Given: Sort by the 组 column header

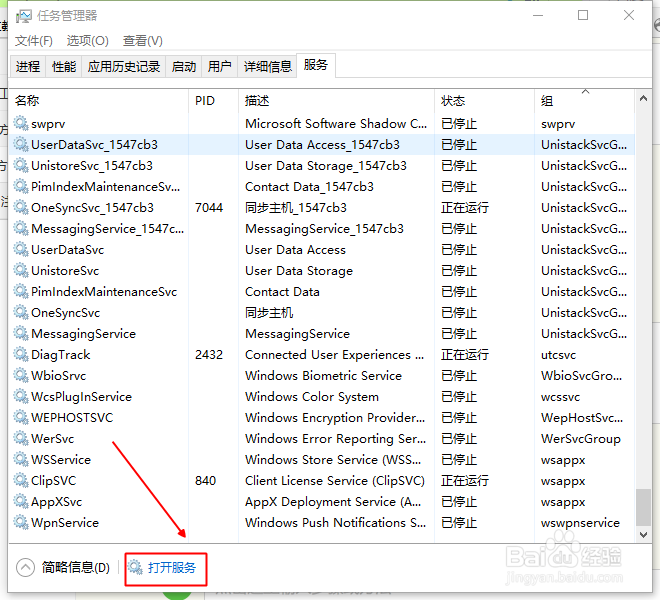Looking at the screenshot, I should 584,101.
